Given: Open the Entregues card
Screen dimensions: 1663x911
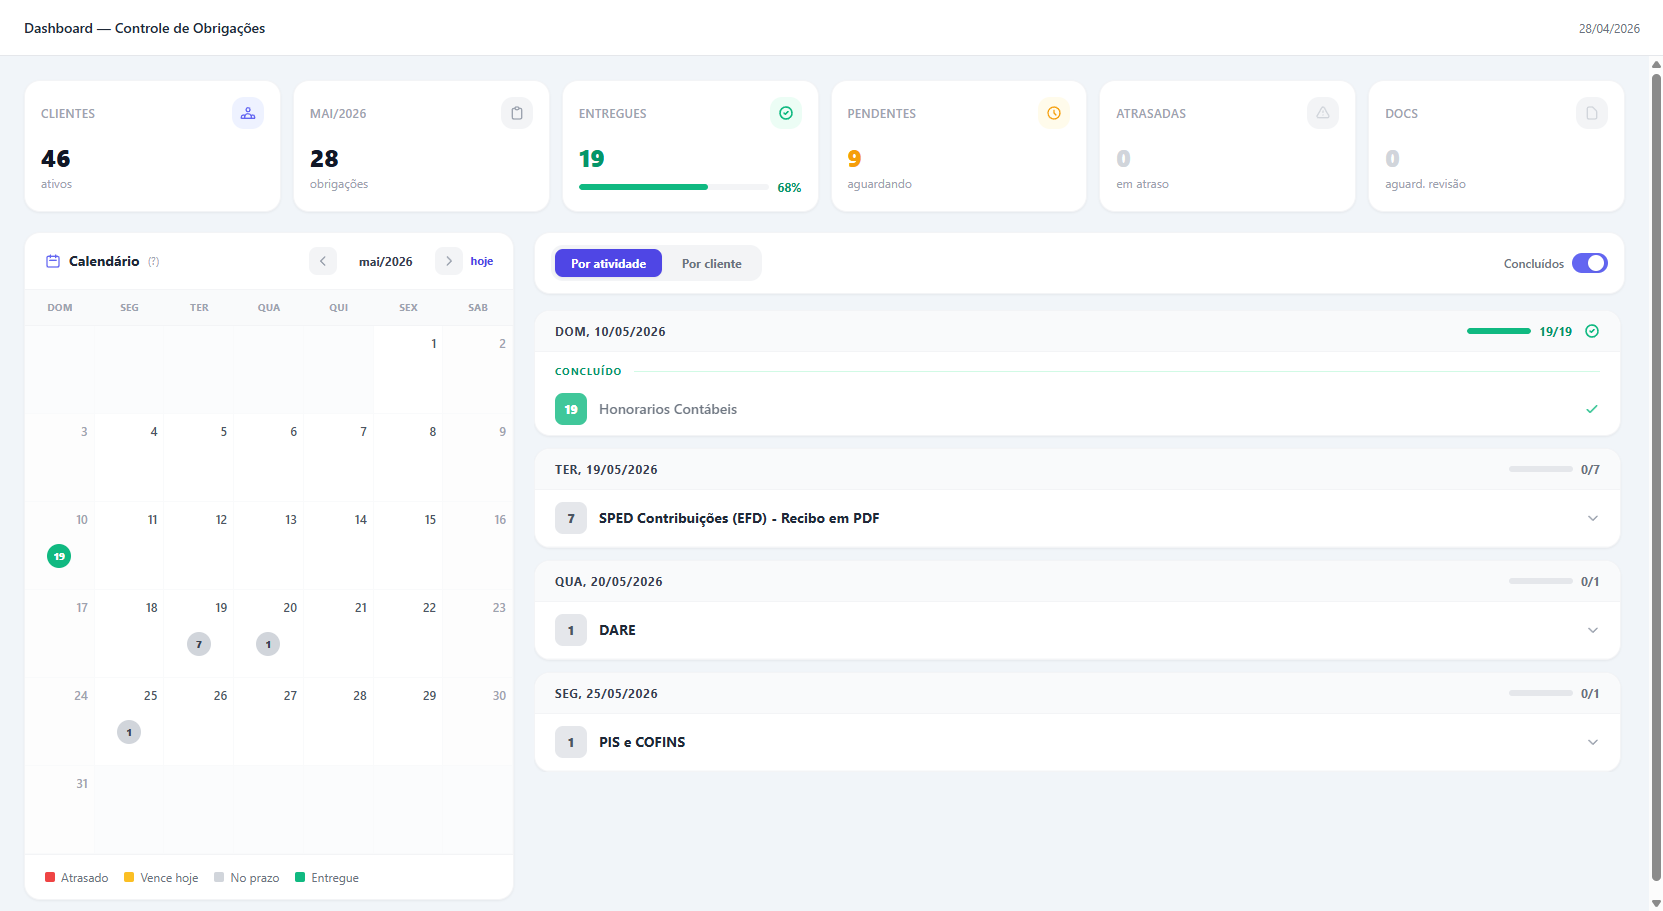Looking at the screenshot, I should [x=690, y=146].
